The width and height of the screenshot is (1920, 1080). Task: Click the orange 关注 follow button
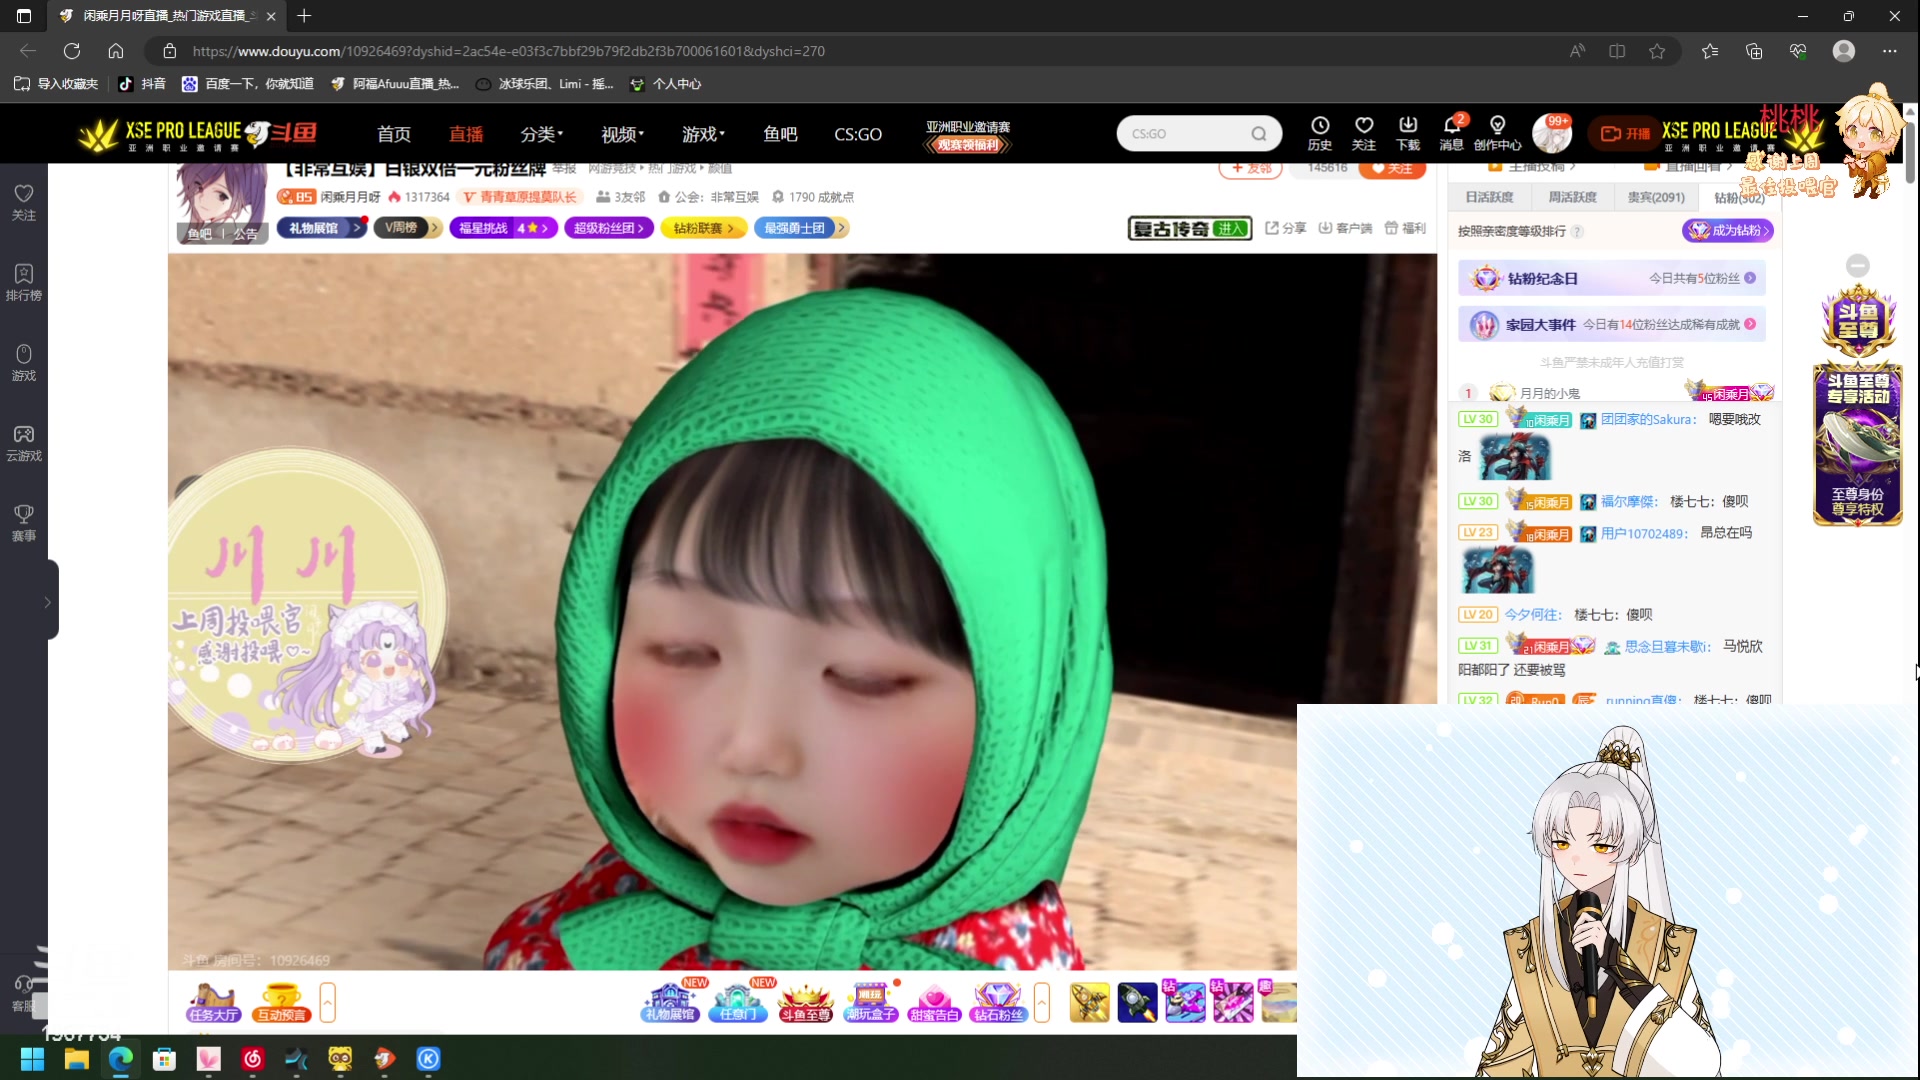(1393, 170)
